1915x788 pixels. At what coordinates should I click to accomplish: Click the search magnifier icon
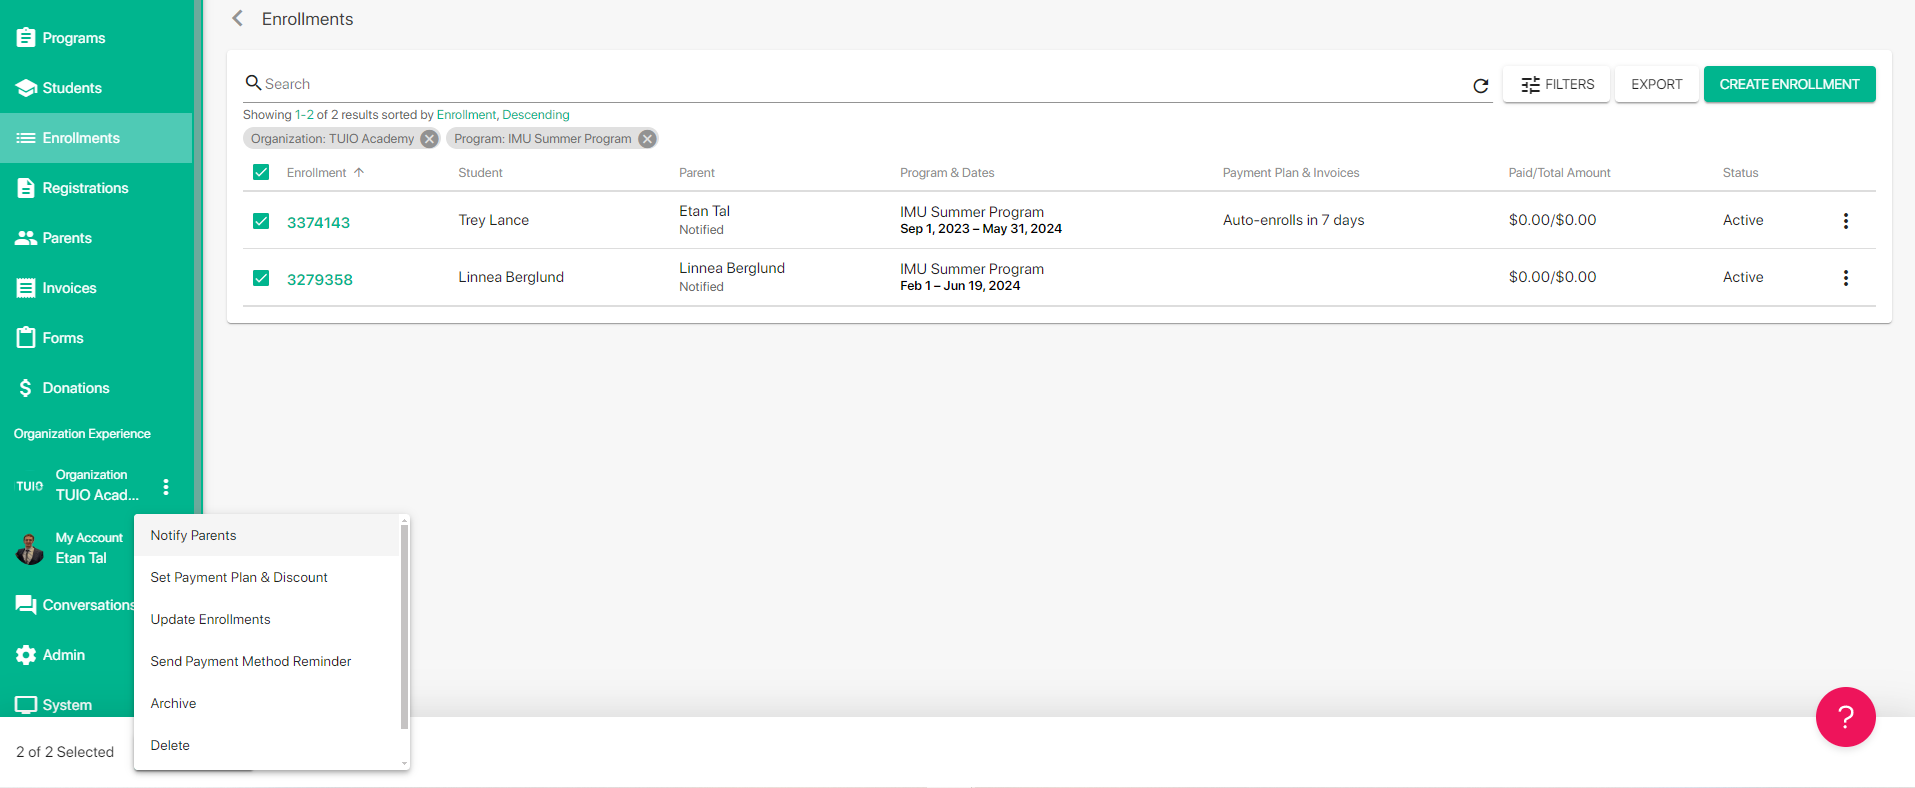(x=253, y=83)
